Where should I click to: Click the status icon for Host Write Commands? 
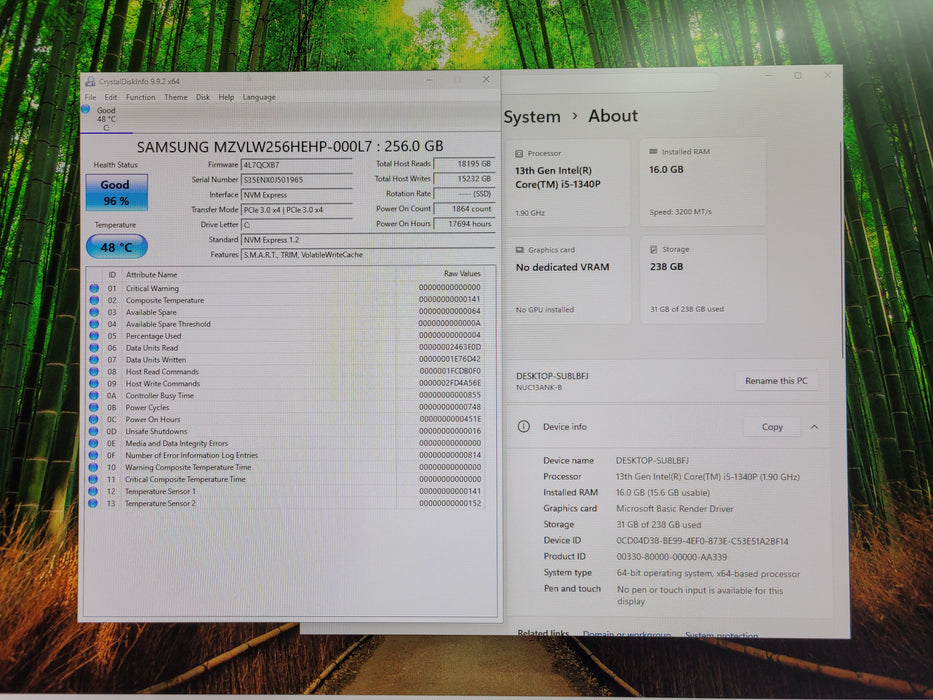(x=94, y=383)
